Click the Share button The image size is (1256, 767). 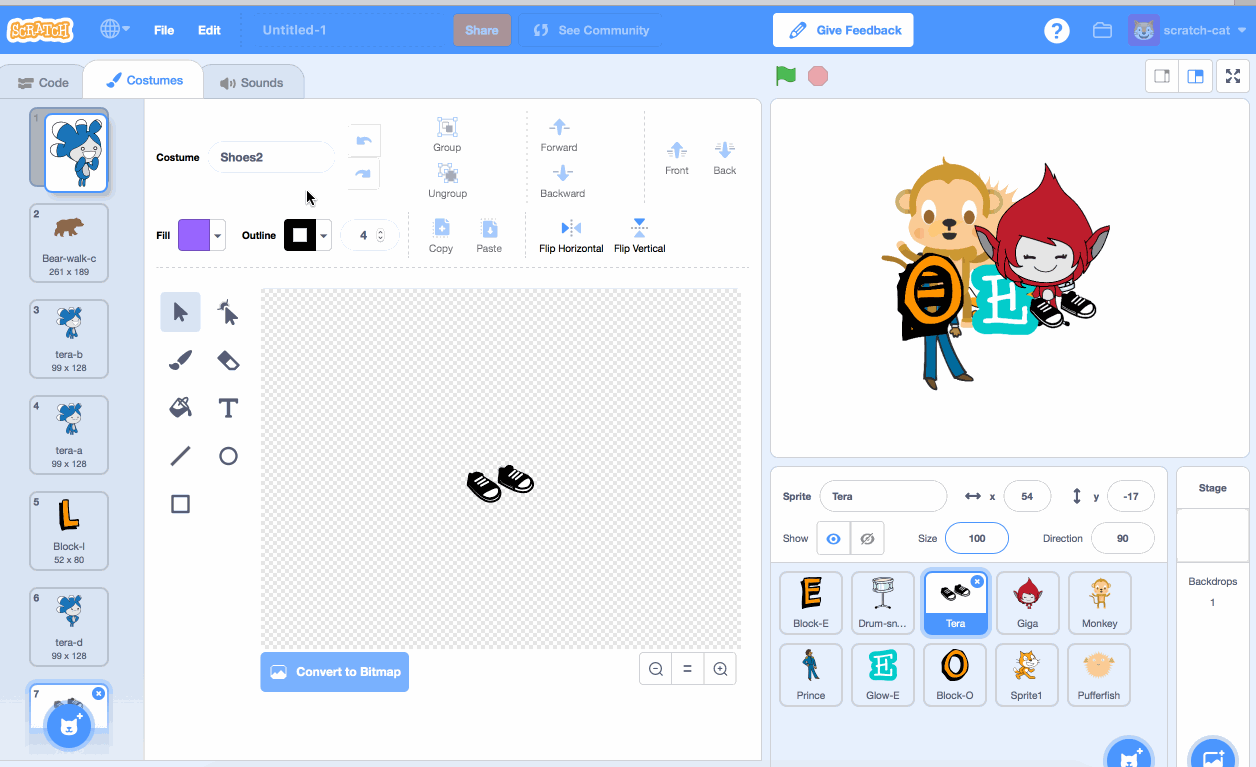click(482, 30)
